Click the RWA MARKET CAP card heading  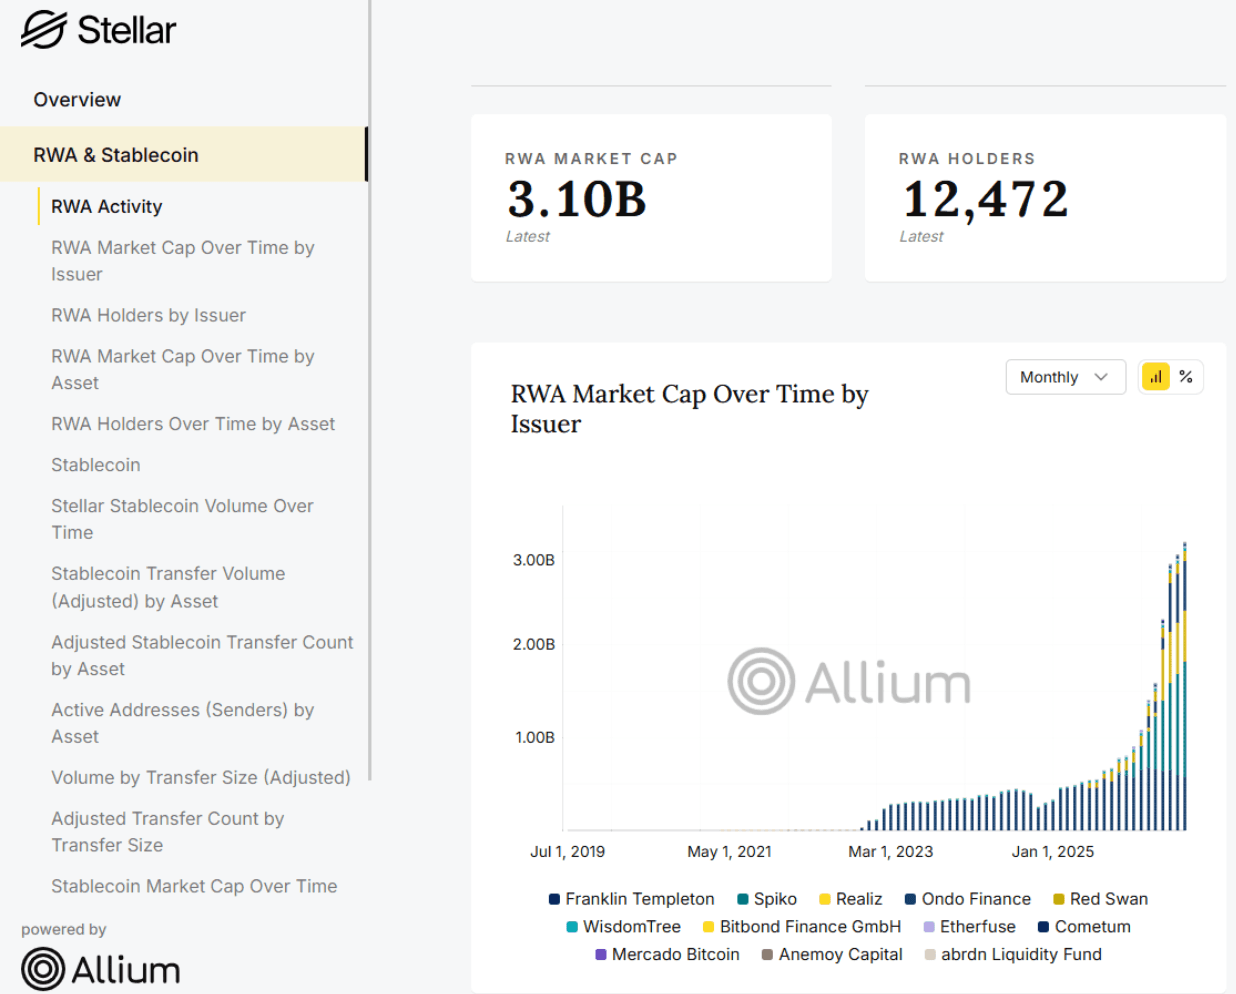pos(591,159)
